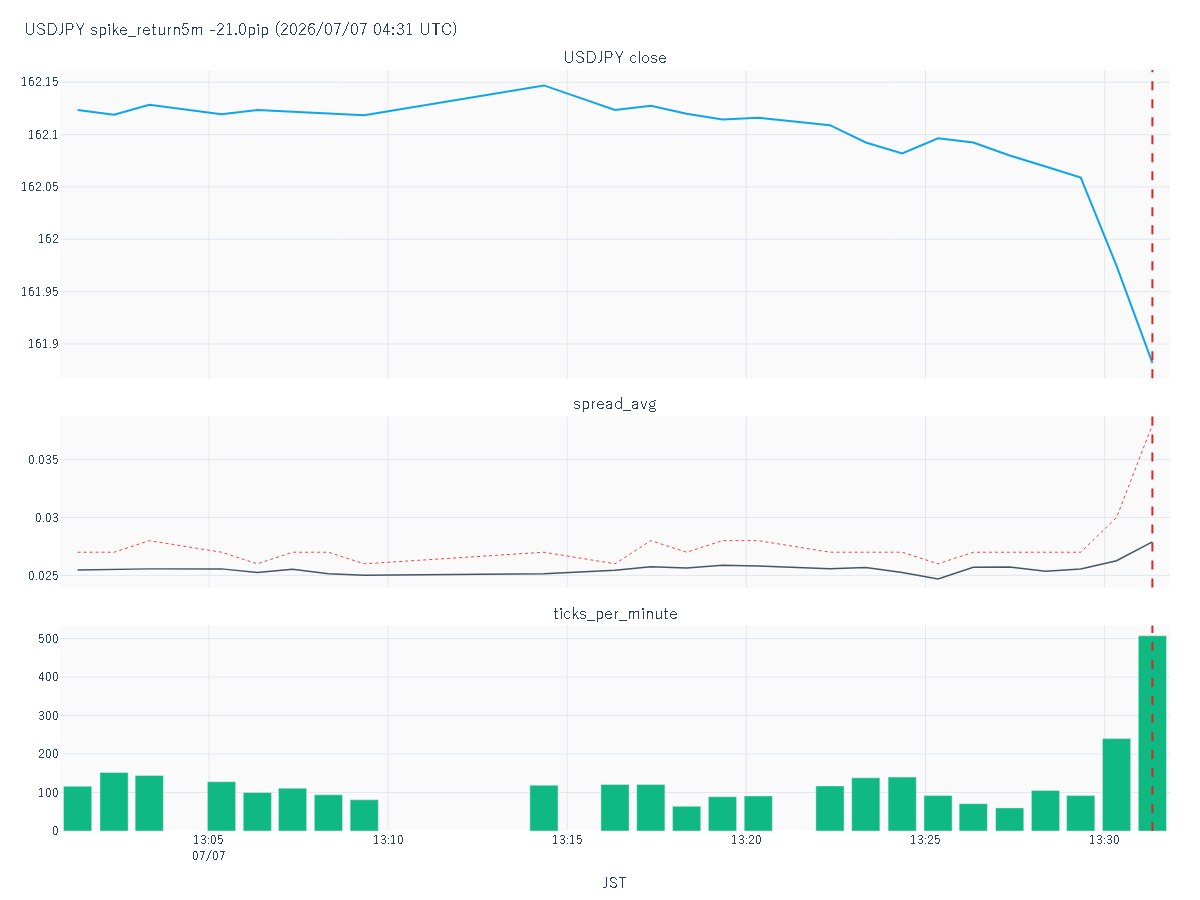The image size is (1200, 900).
Task: Click the 13:20 x-axis tick label
Action: pos(746,840)
